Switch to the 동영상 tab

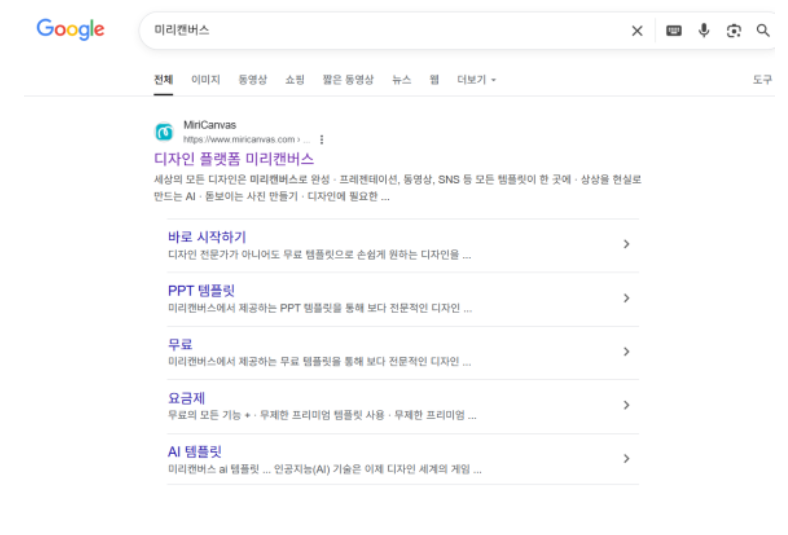(x=252, y=79)
